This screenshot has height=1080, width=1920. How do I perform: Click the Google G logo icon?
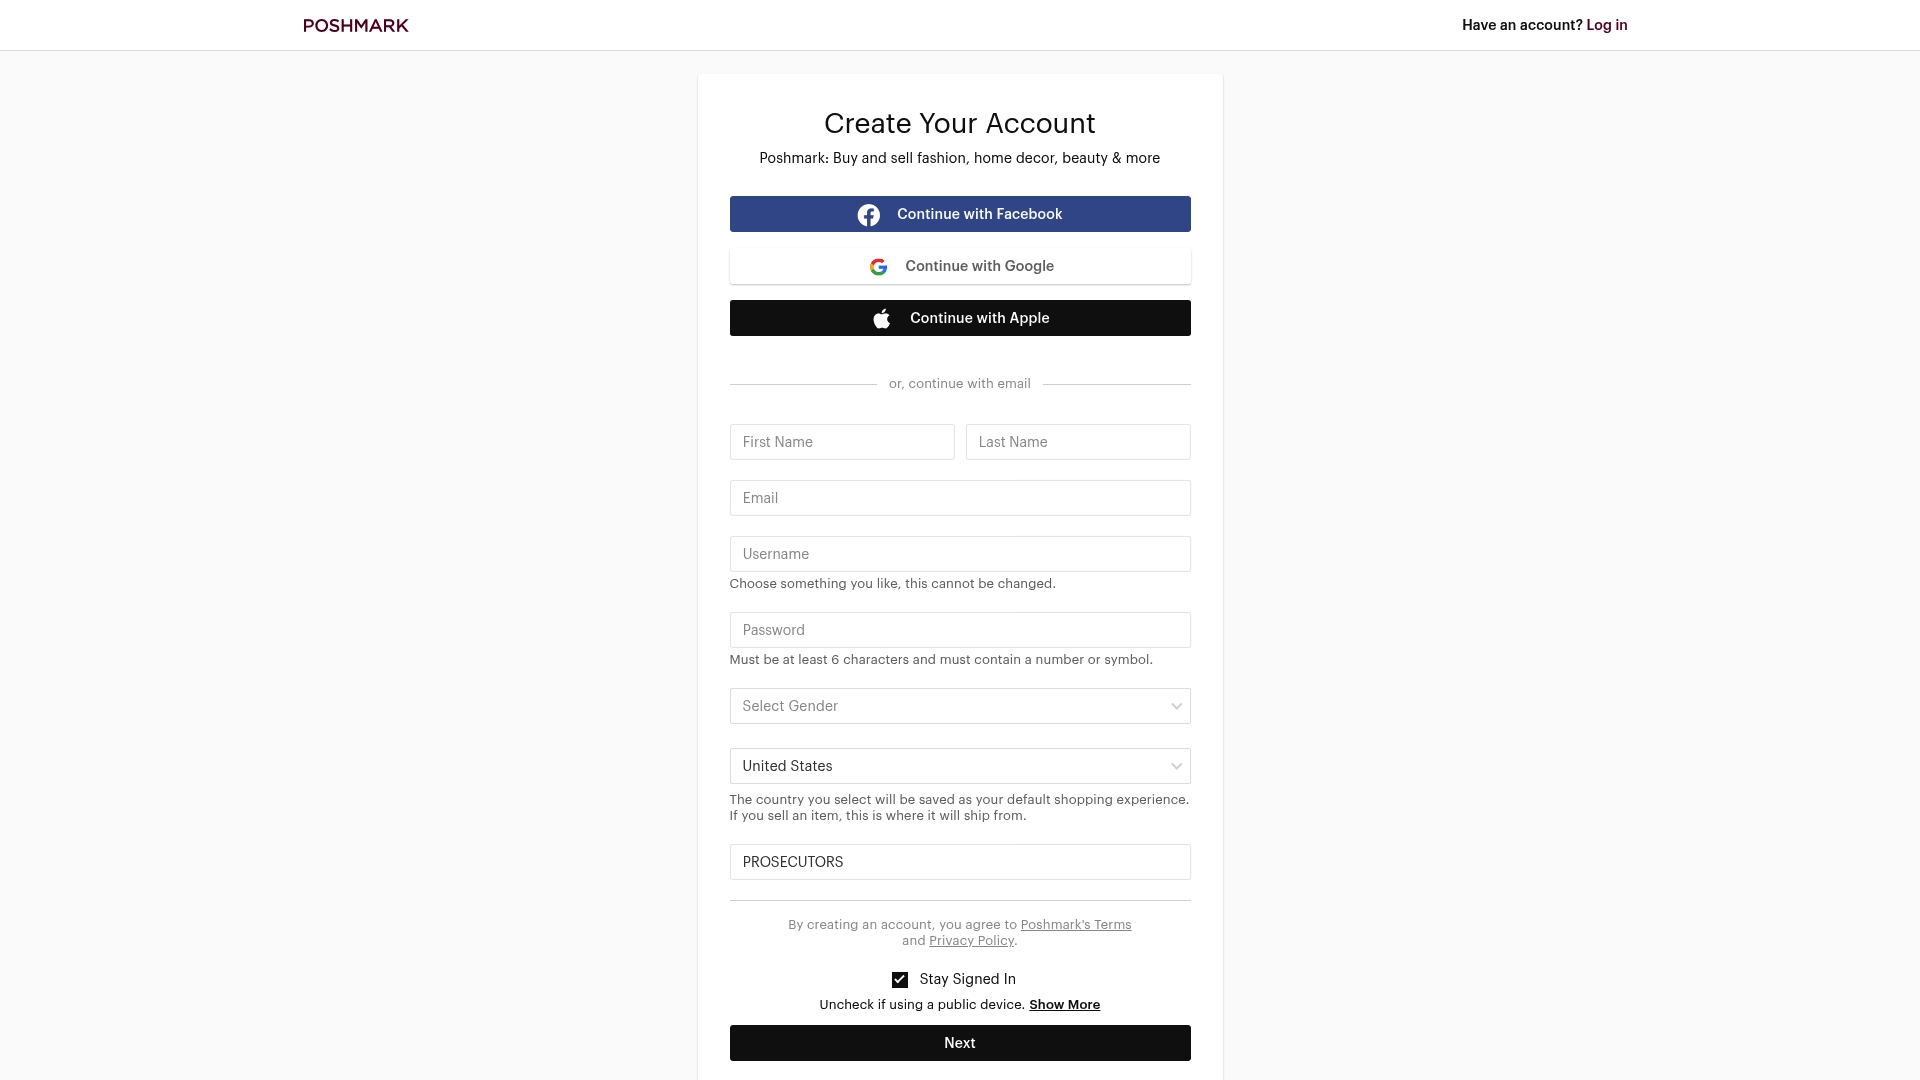pos(878,267)
